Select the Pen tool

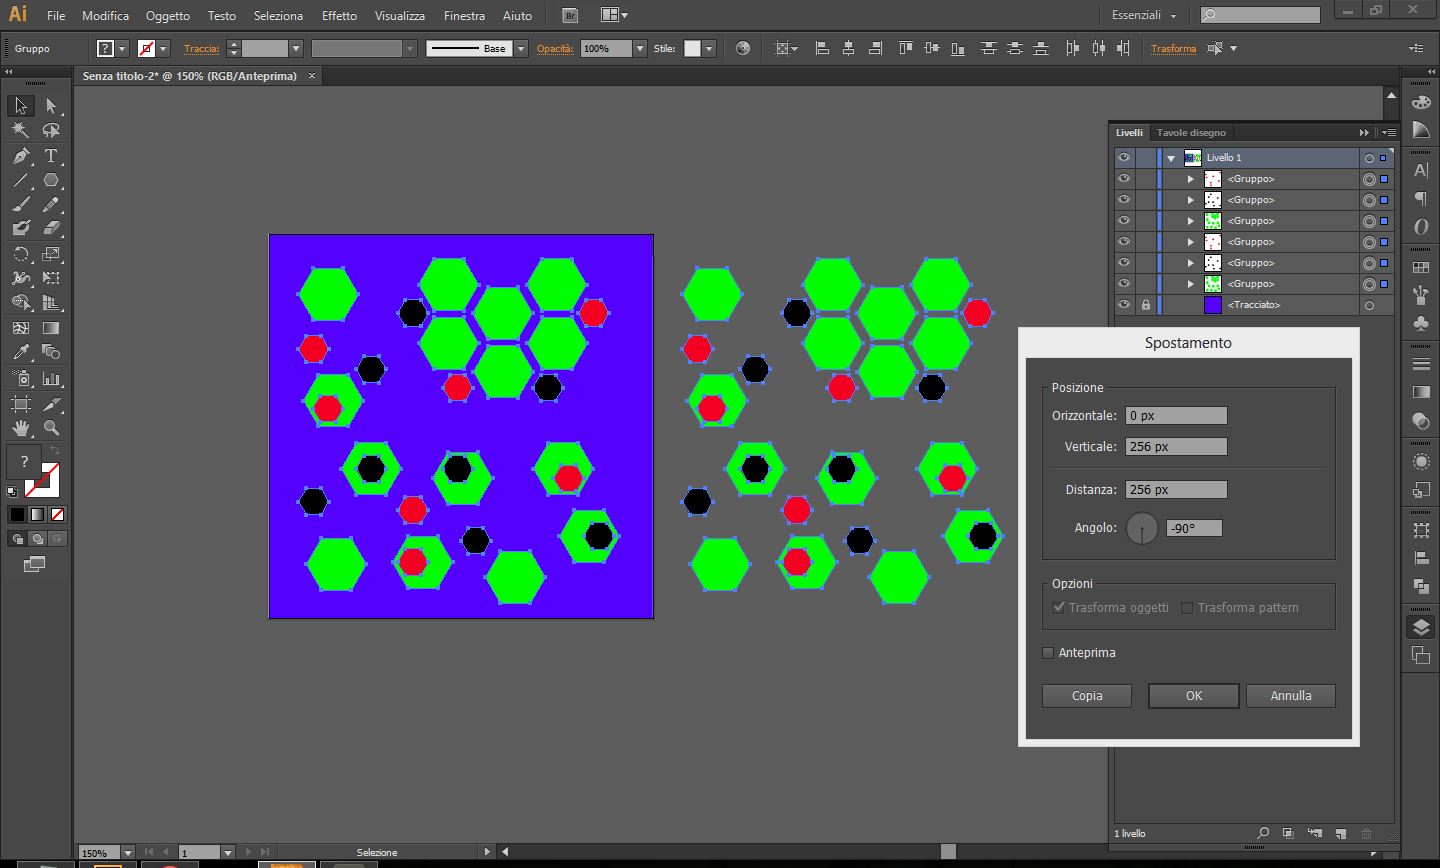pos(21,156)
